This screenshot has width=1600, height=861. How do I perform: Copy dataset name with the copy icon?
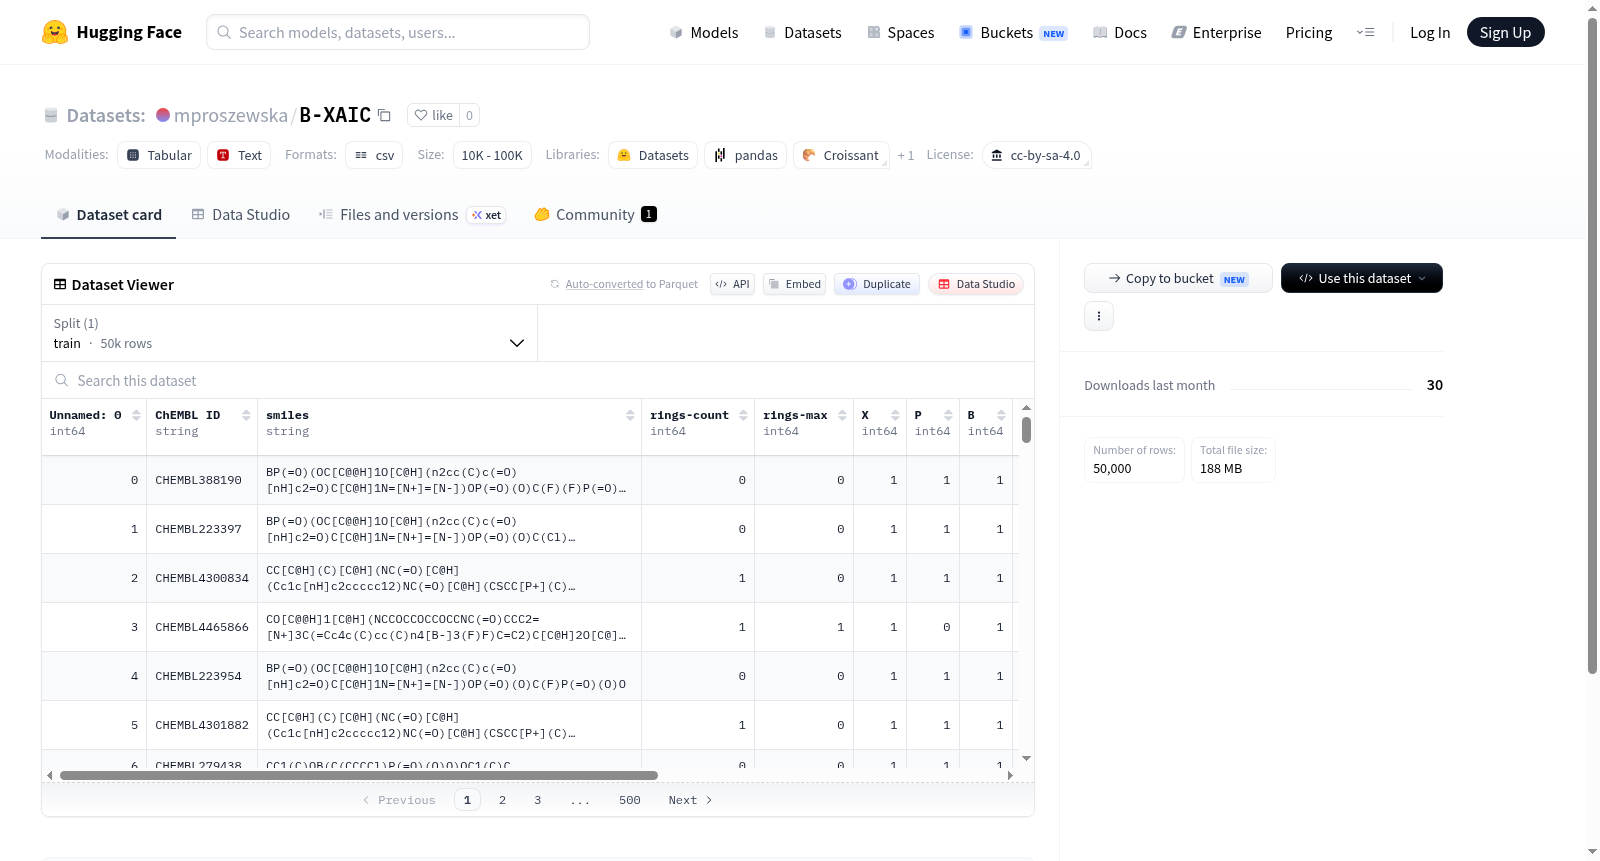(x=384, y=116)
